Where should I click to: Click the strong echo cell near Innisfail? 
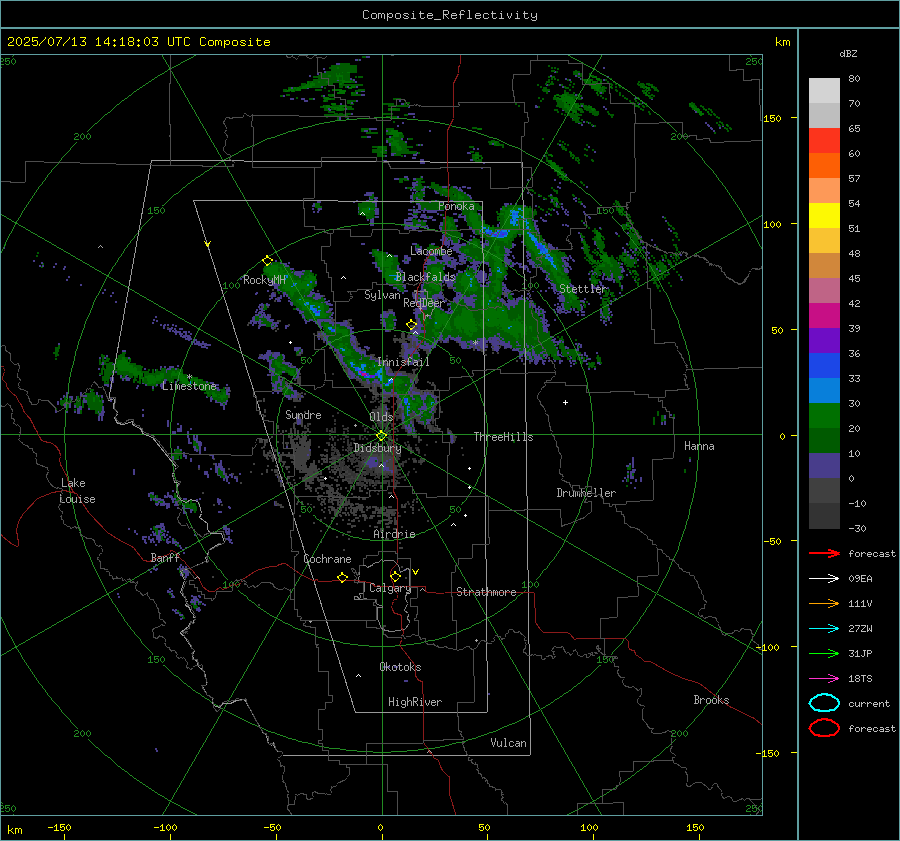pos(364,371)
